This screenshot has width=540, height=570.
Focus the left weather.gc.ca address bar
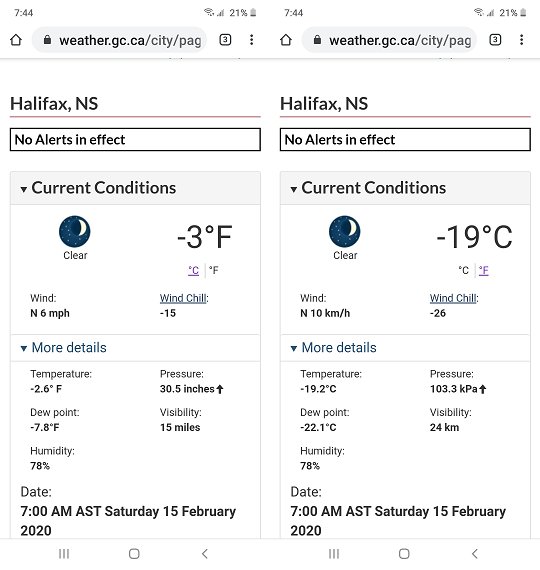pos(119,40)
